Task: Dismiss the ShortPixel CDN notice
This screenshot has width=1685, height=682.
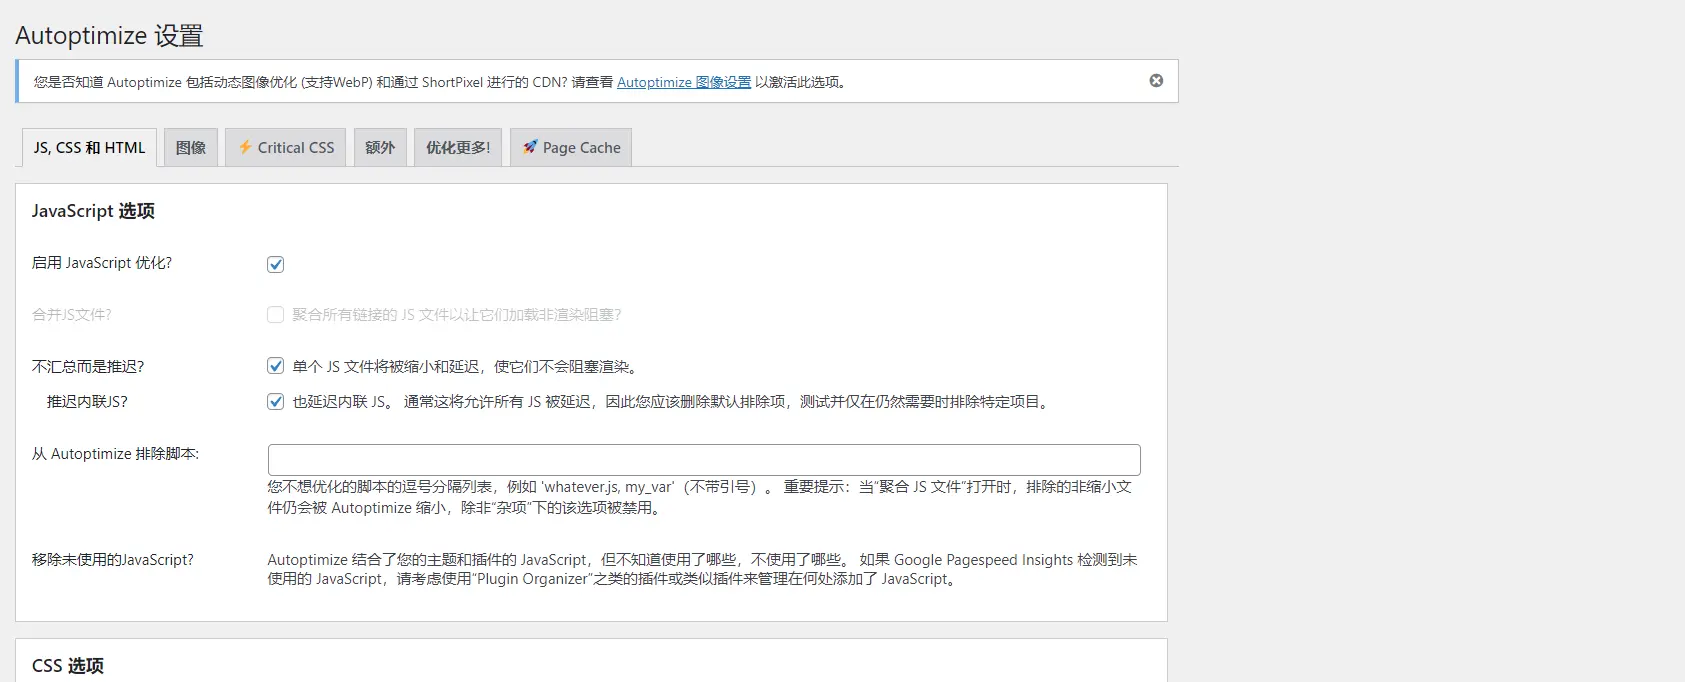Action: 1156,81
